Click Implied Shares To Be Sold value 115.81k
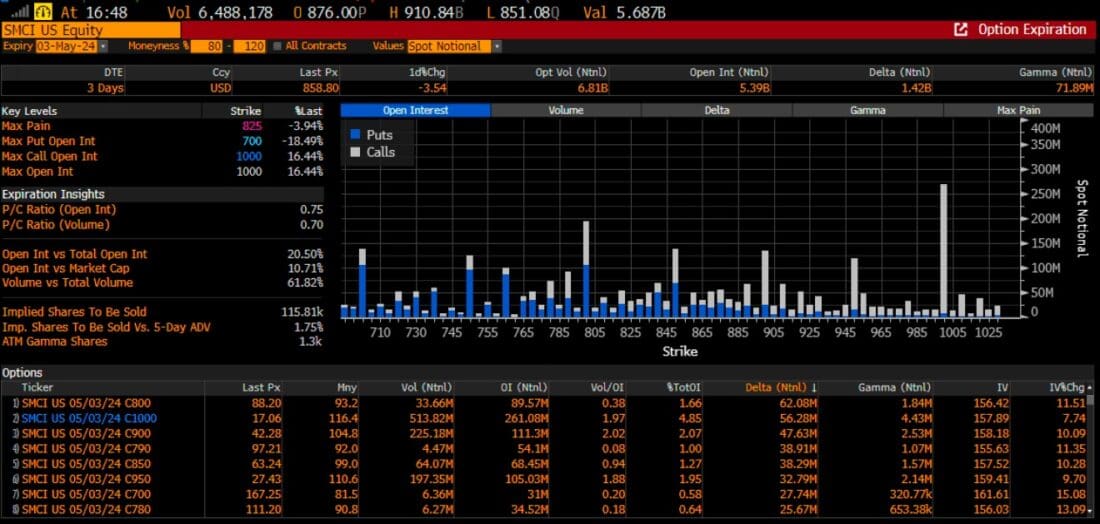Viewport: 1100px width, 524px height. [x=302, y=312]
